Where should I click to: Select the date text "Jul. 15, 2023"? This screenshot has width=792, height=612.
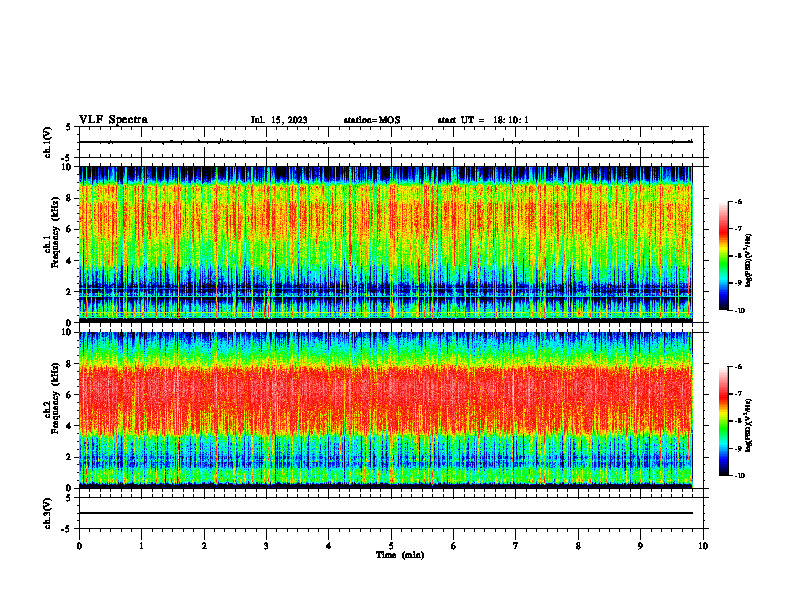click(x=279, y=120)
